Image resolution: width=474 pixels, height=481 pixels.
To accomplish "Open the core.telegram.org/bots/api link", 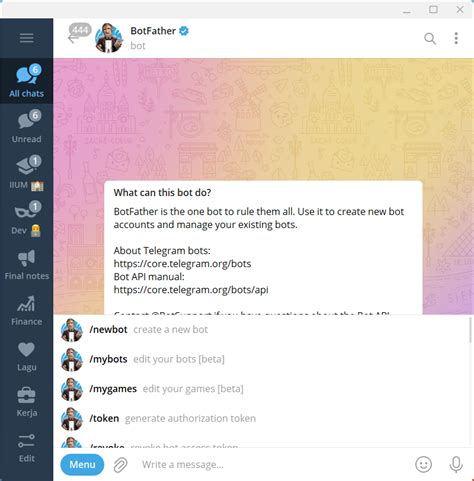I will (x=191, y=290).
